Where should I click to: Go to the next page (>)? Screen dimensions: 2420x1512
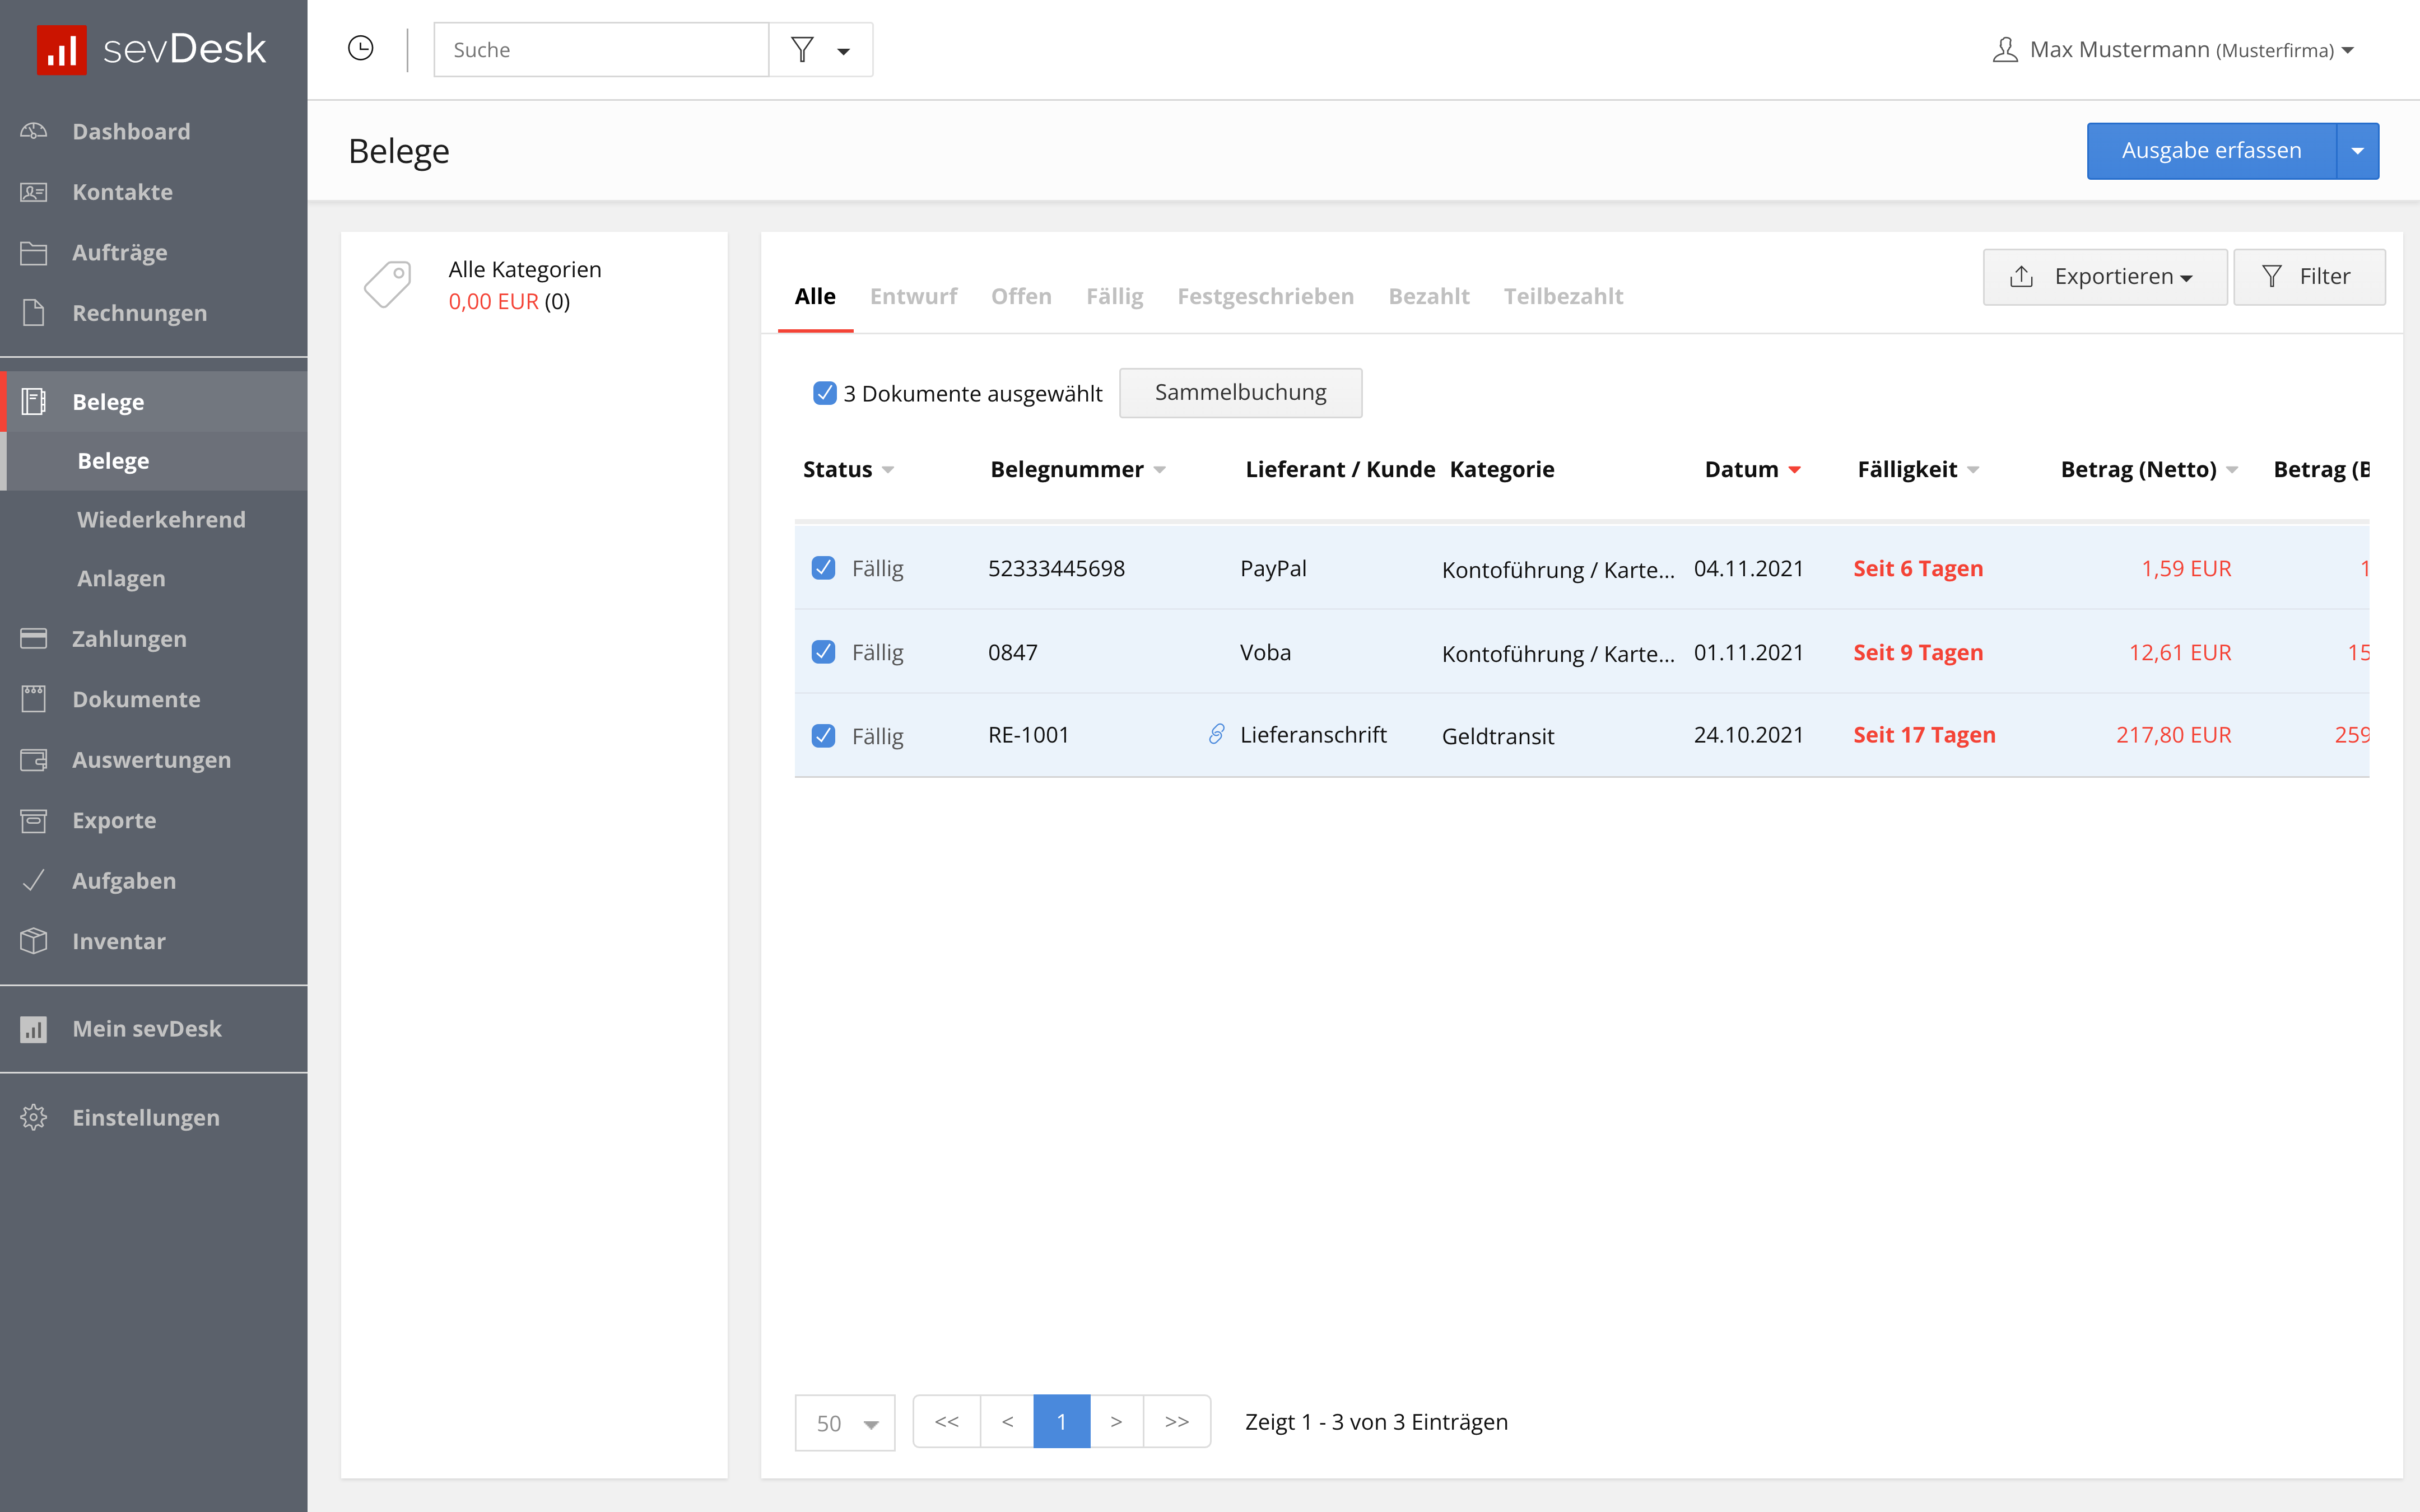pyautogui.click(x=1116, y=1421)
